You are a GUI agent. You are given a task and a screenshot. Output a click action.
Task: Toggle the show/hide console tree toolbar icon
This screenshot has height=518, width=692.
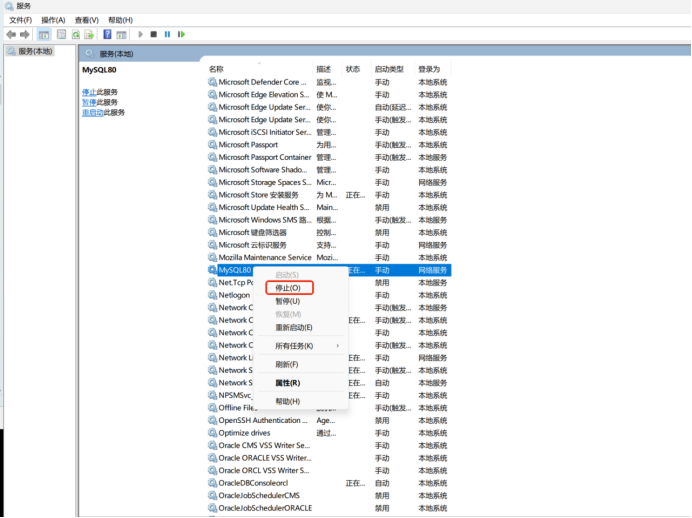click(x=44, y=34)
